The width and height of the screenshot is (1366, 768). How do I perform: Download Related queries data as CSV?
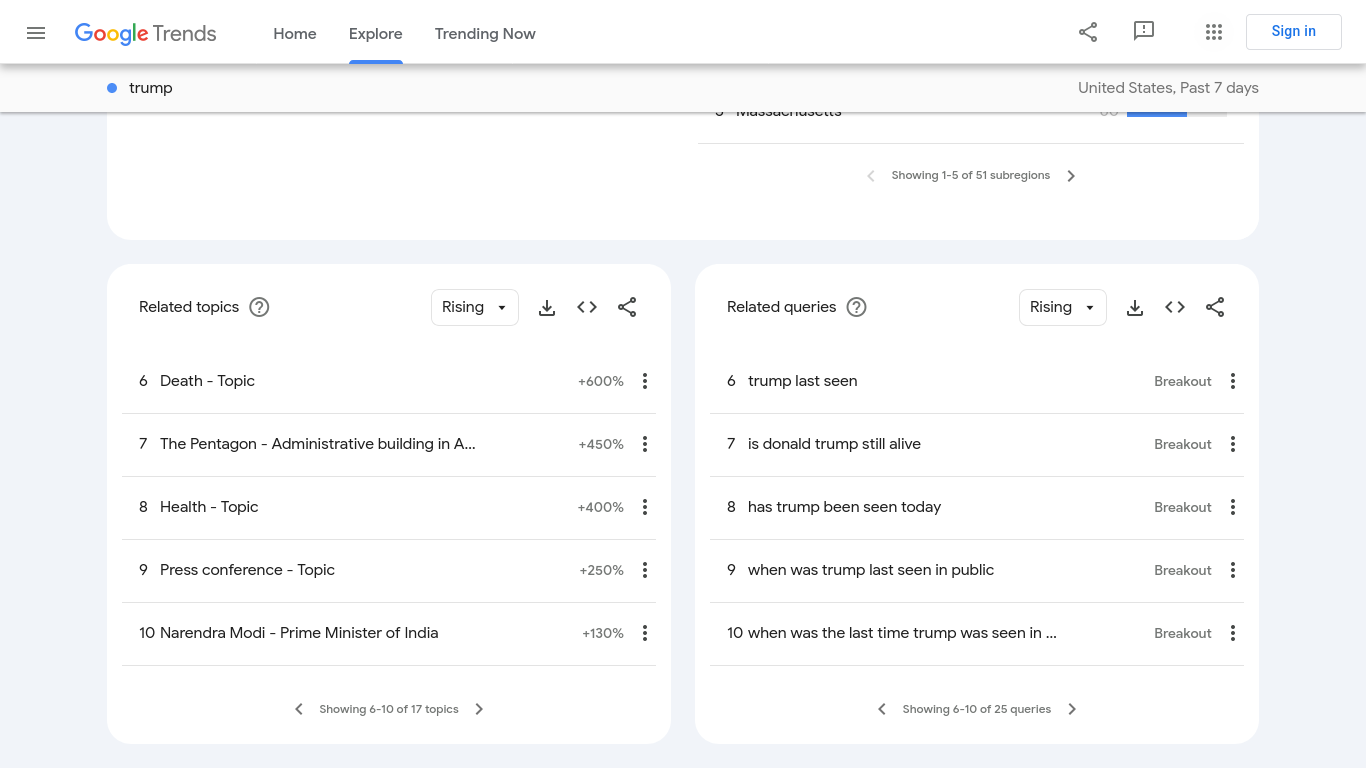(x=1135, y=307)
